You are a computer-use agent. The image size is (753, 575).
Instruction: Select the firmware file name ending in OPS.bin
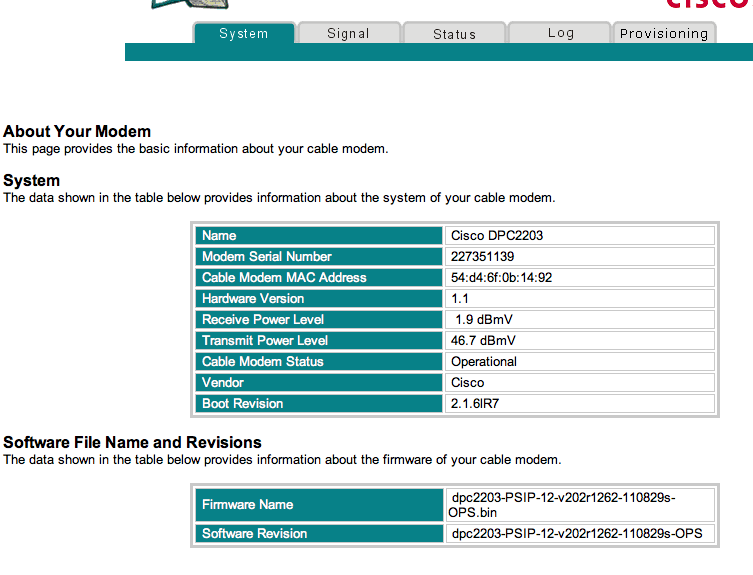point(561,505)
